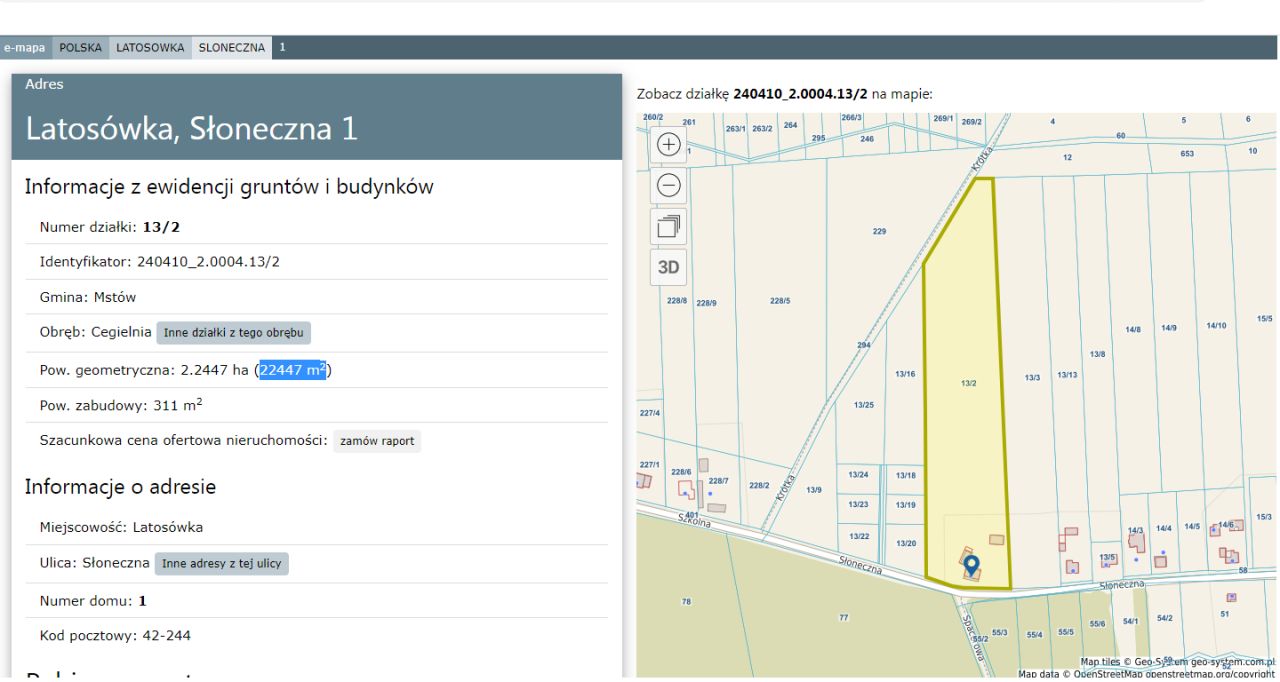Go to POLSKA breadcrumb level
This screenshot has height=682, width=1280.
[x=81, y=48]
